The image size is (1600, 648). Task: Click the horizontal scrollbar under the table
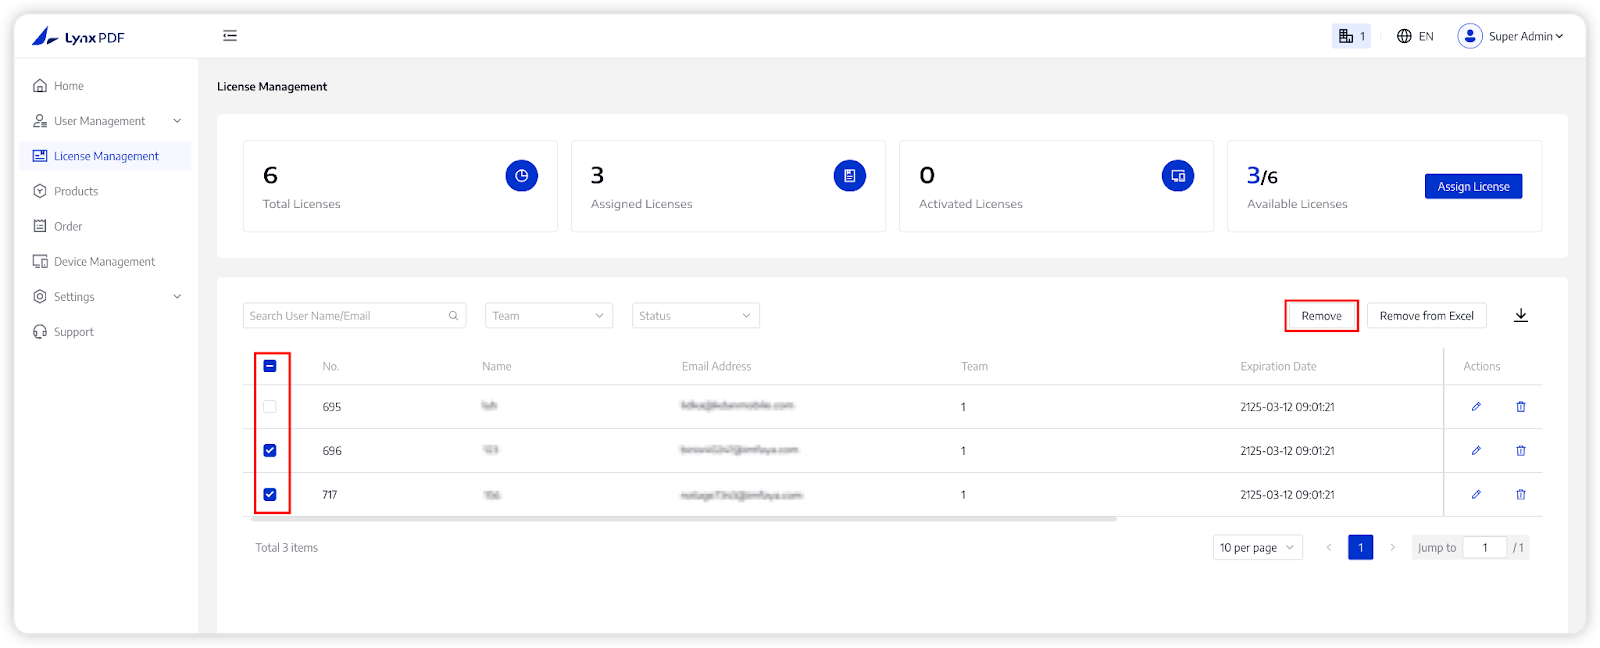680,519
